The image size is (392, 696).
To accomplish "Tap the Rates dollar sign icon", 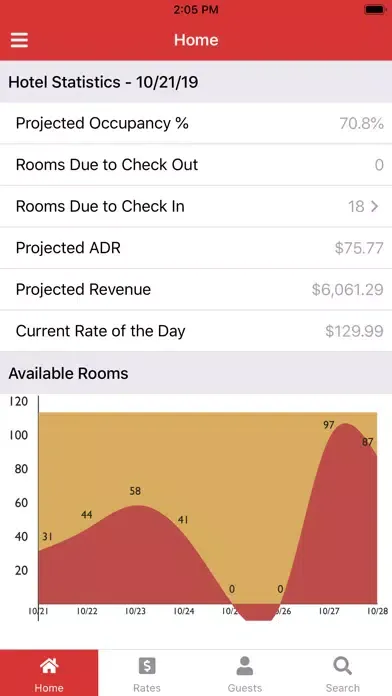I will 147,666.
